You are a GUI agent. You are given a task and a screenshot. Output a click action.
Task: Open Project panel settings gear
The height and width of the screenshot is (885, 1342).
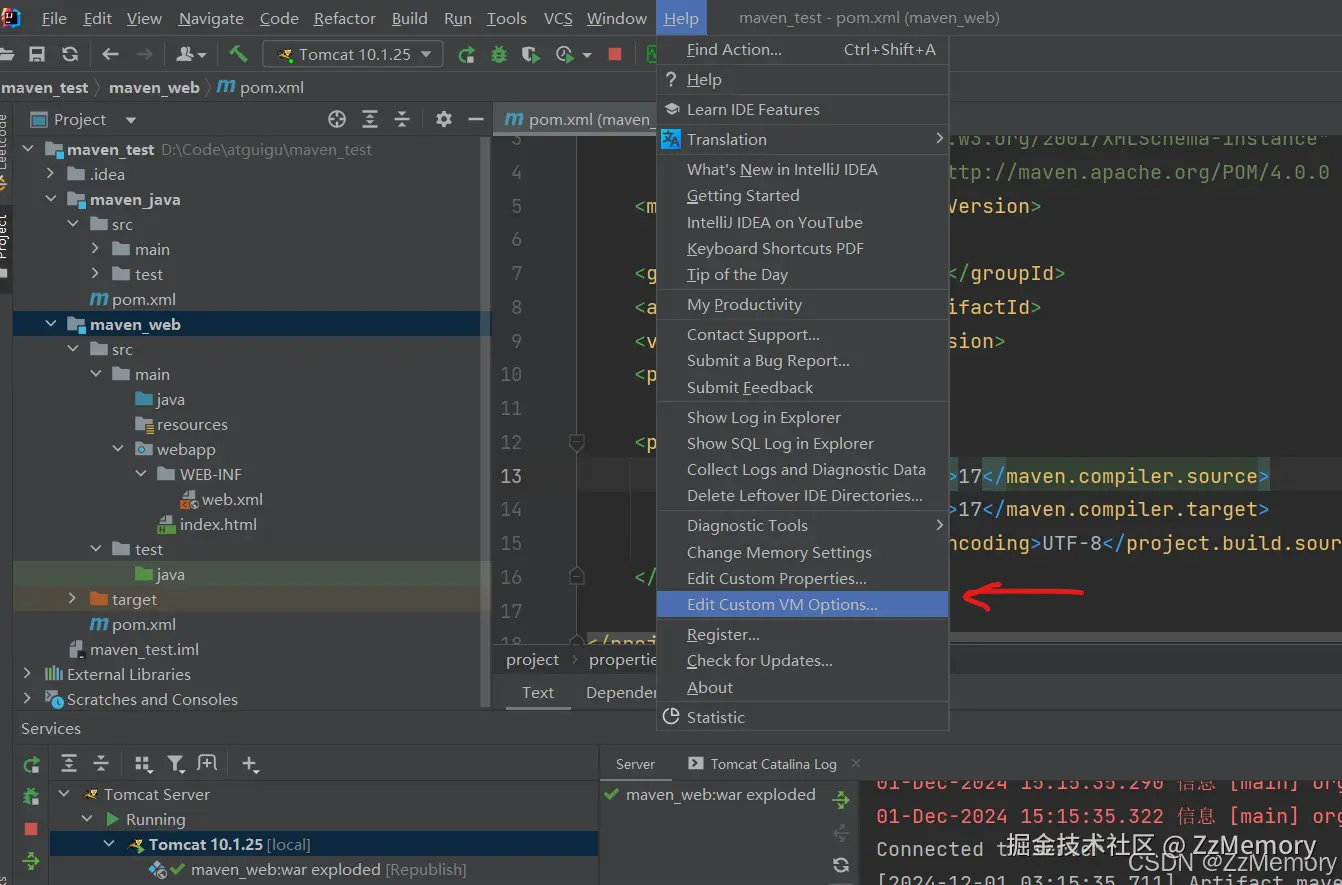(444, 120)
